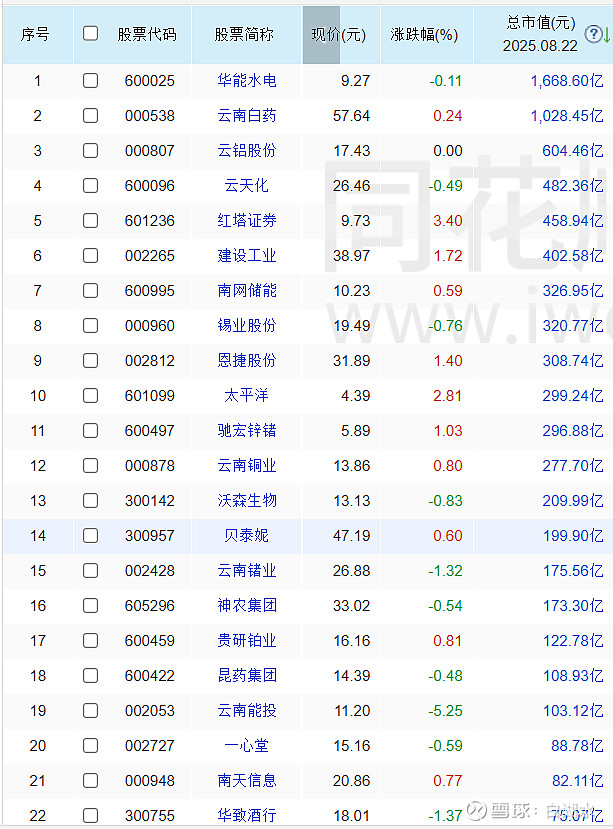Select the checkbox next to 600096

pyautogui.click(x=90, y=186)
